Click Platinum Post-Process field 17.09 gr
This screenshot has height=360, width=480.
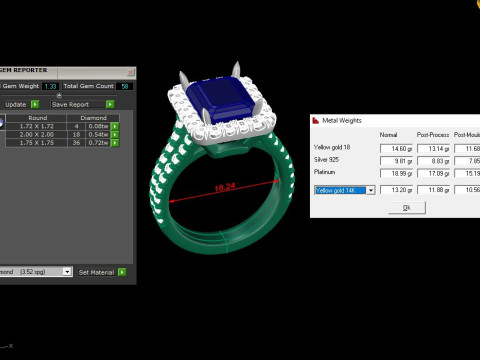pos(433,173)
